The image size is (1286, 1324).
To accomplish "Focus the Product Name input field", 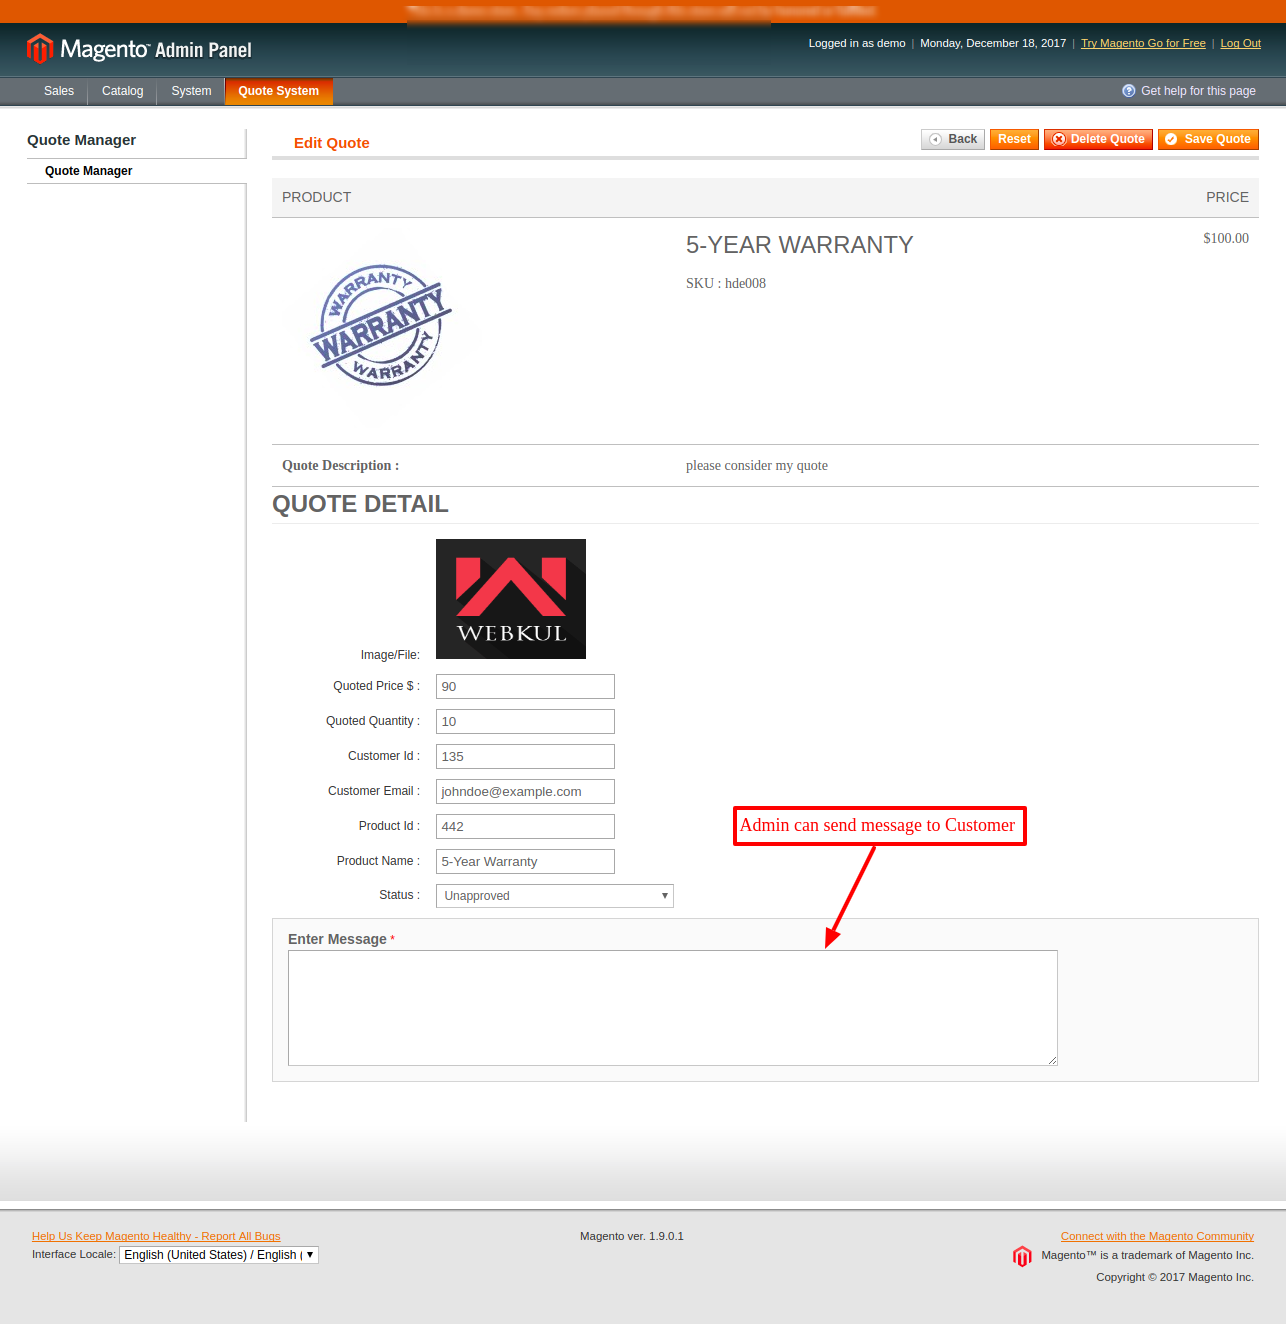I will (525, 862).
